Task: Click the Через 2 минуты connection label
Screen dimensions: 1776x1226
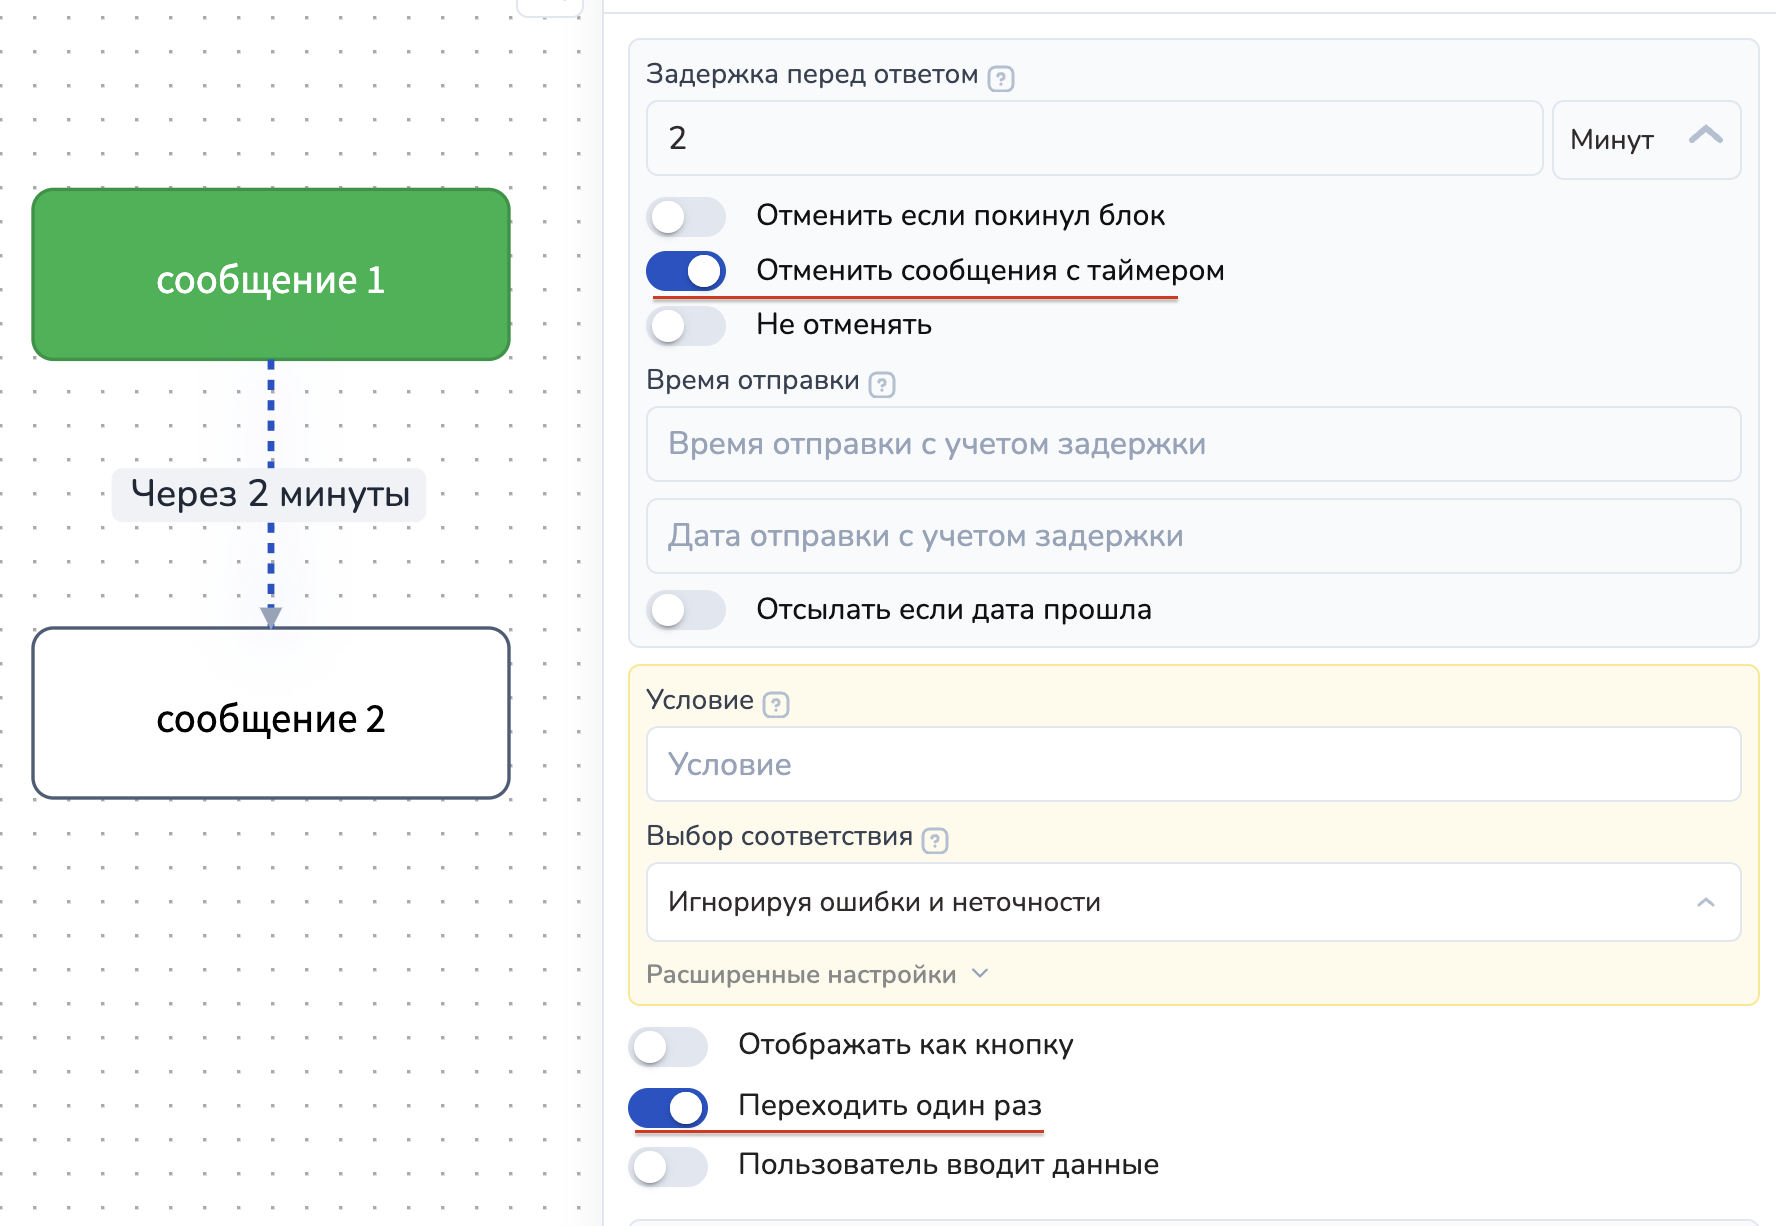Action: tap(270, 494)
